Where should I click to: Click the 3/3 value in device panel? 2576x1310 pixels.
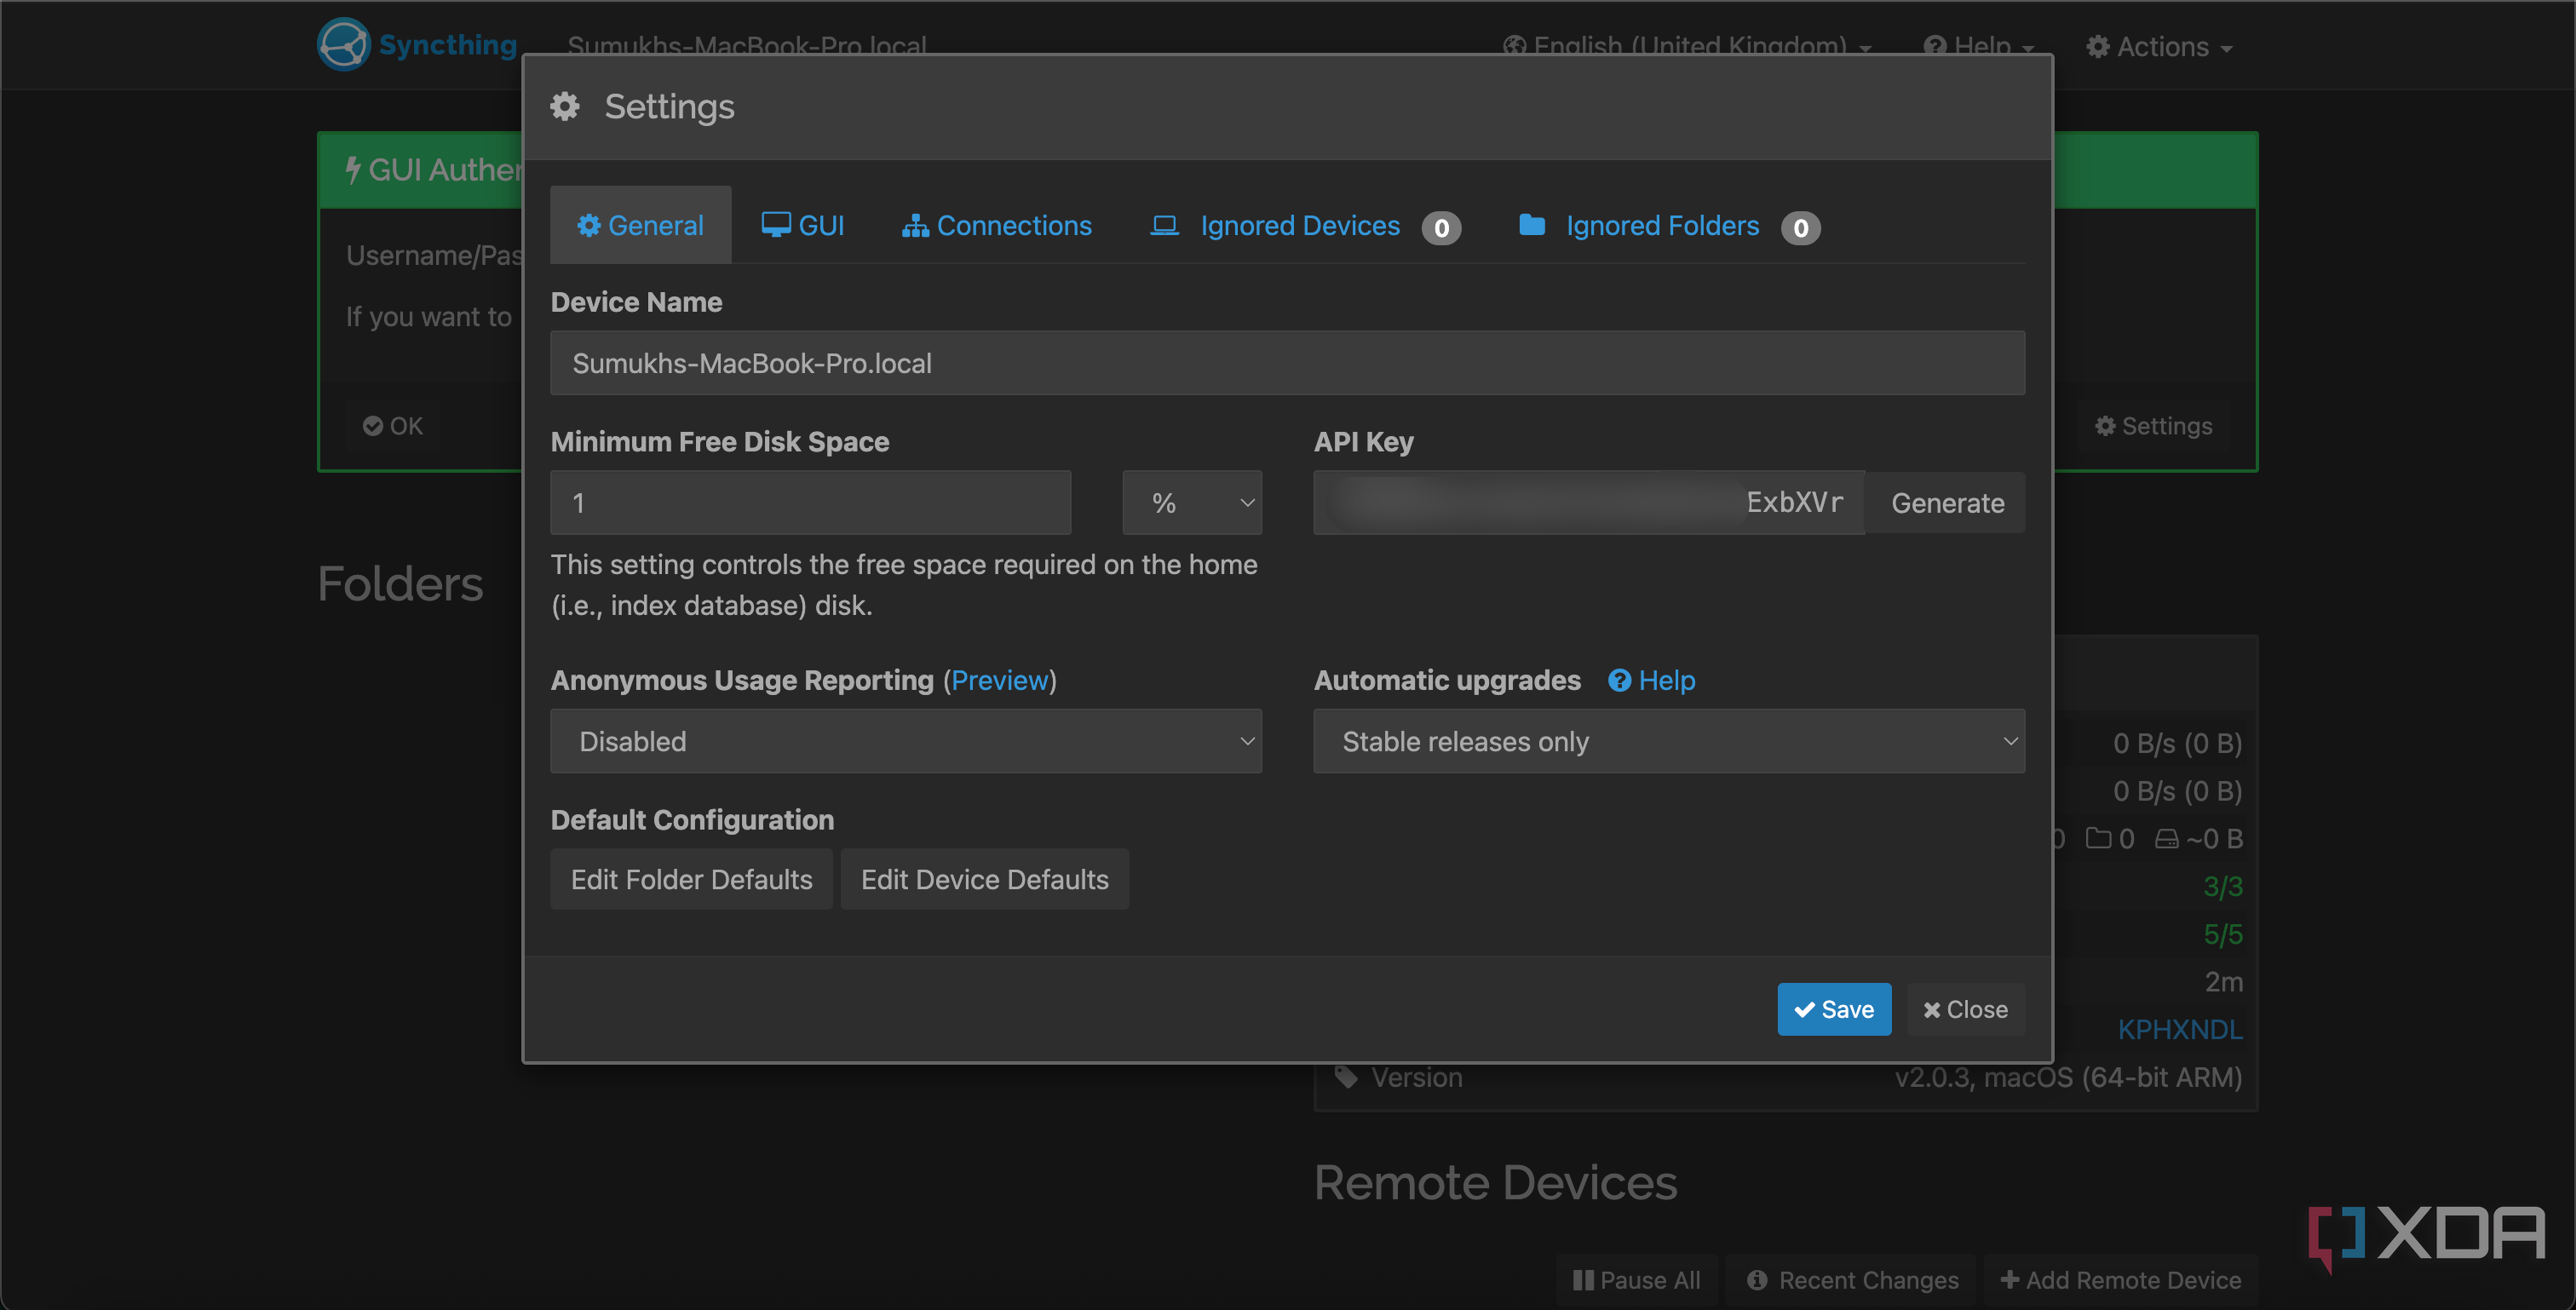pos(2223,886)
